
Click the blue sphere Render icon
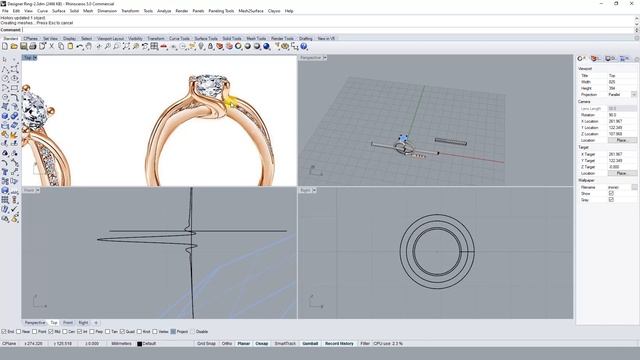266,47
